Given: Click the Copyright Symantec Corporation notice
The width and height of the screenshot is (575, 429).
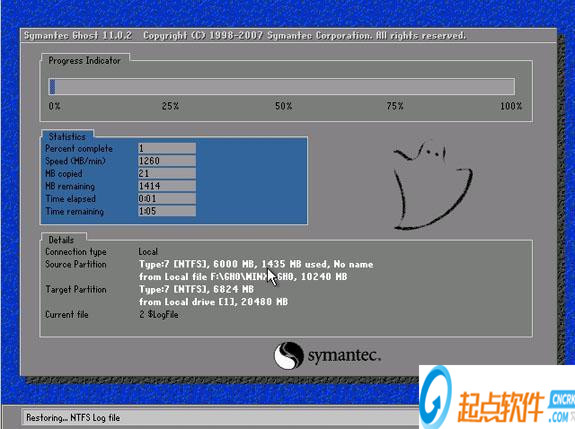Looking at the screenshot, I should coord(304,36).
